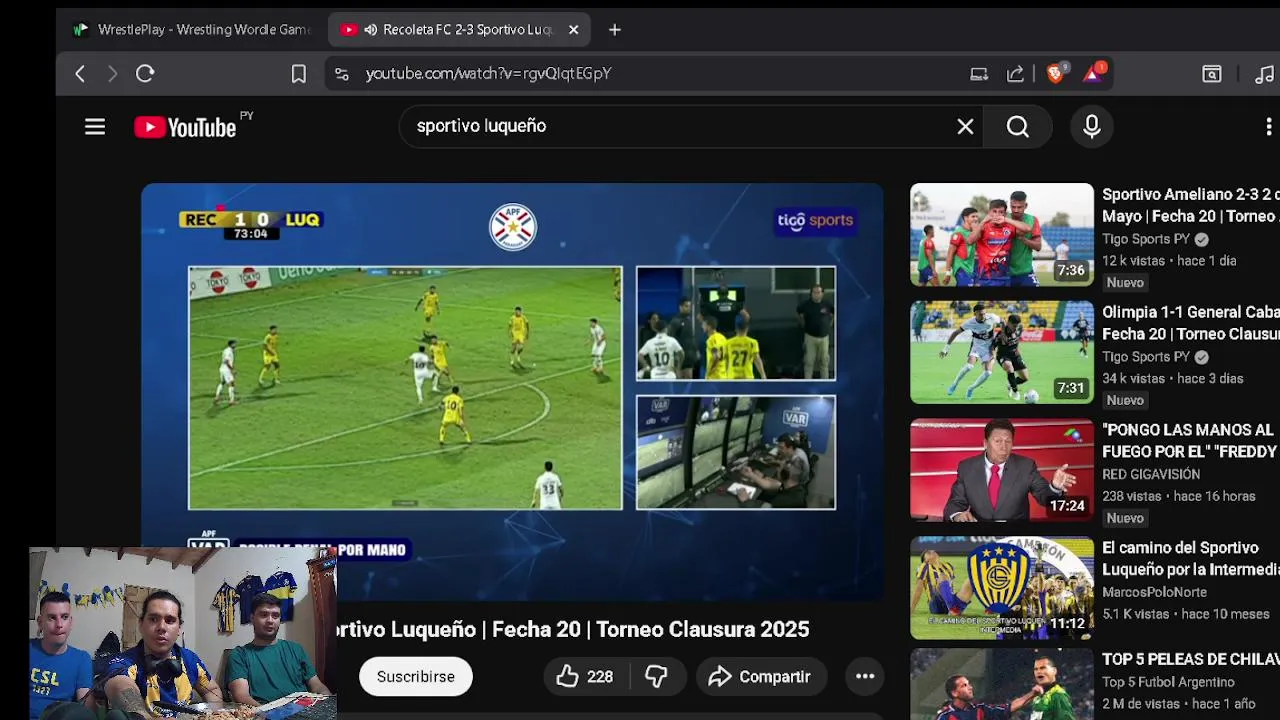Image resolution: width=1280 pixels, height=720 pixels.
Task: Open channel RED GIGAVISIÓN
Action: 1151,475
